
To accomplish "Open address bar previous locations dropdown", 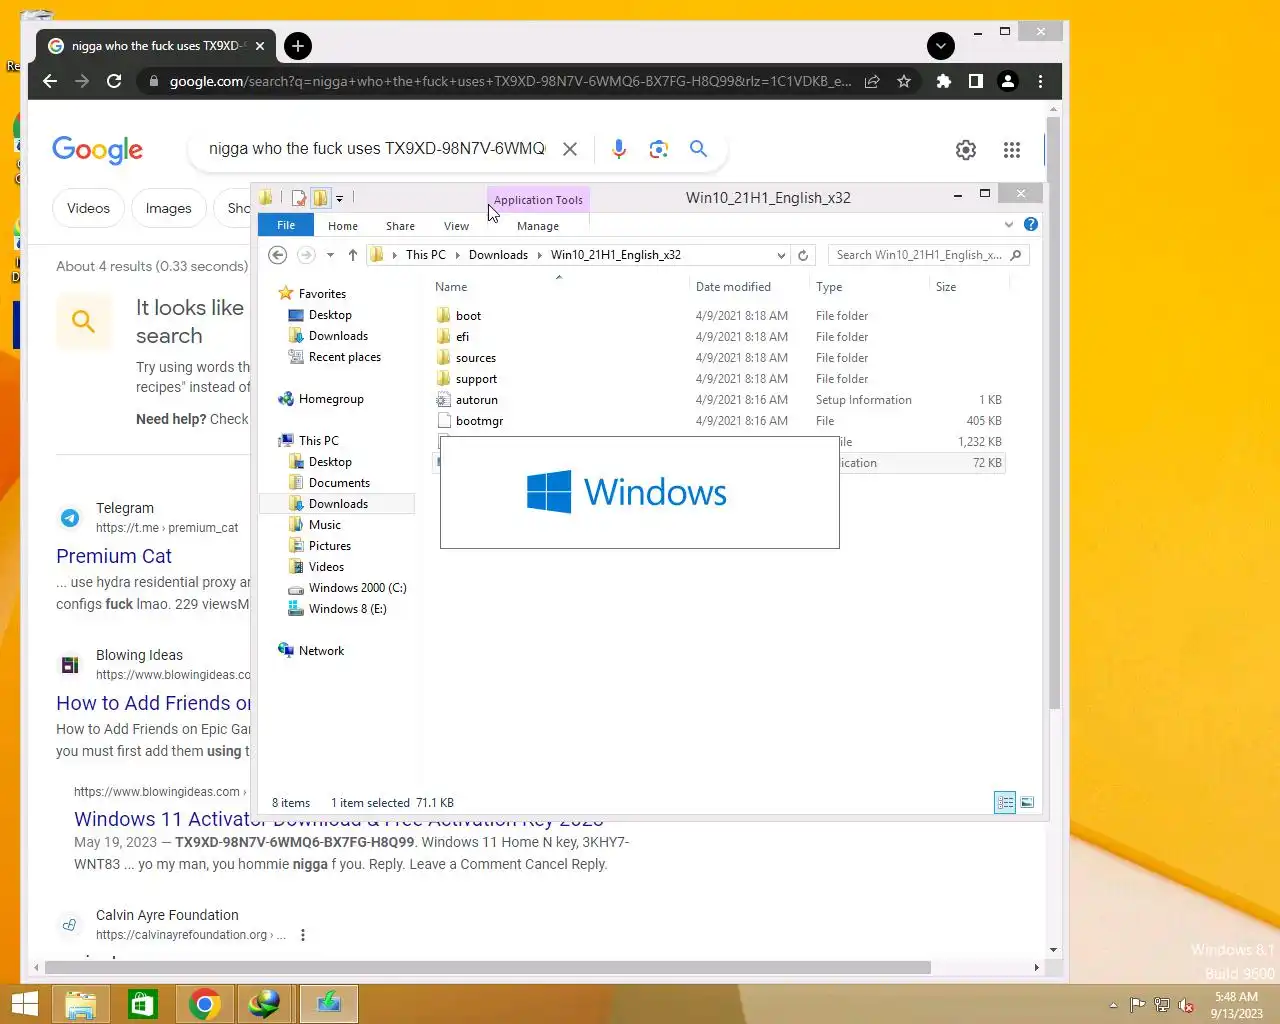I will [x=781, y=255].
